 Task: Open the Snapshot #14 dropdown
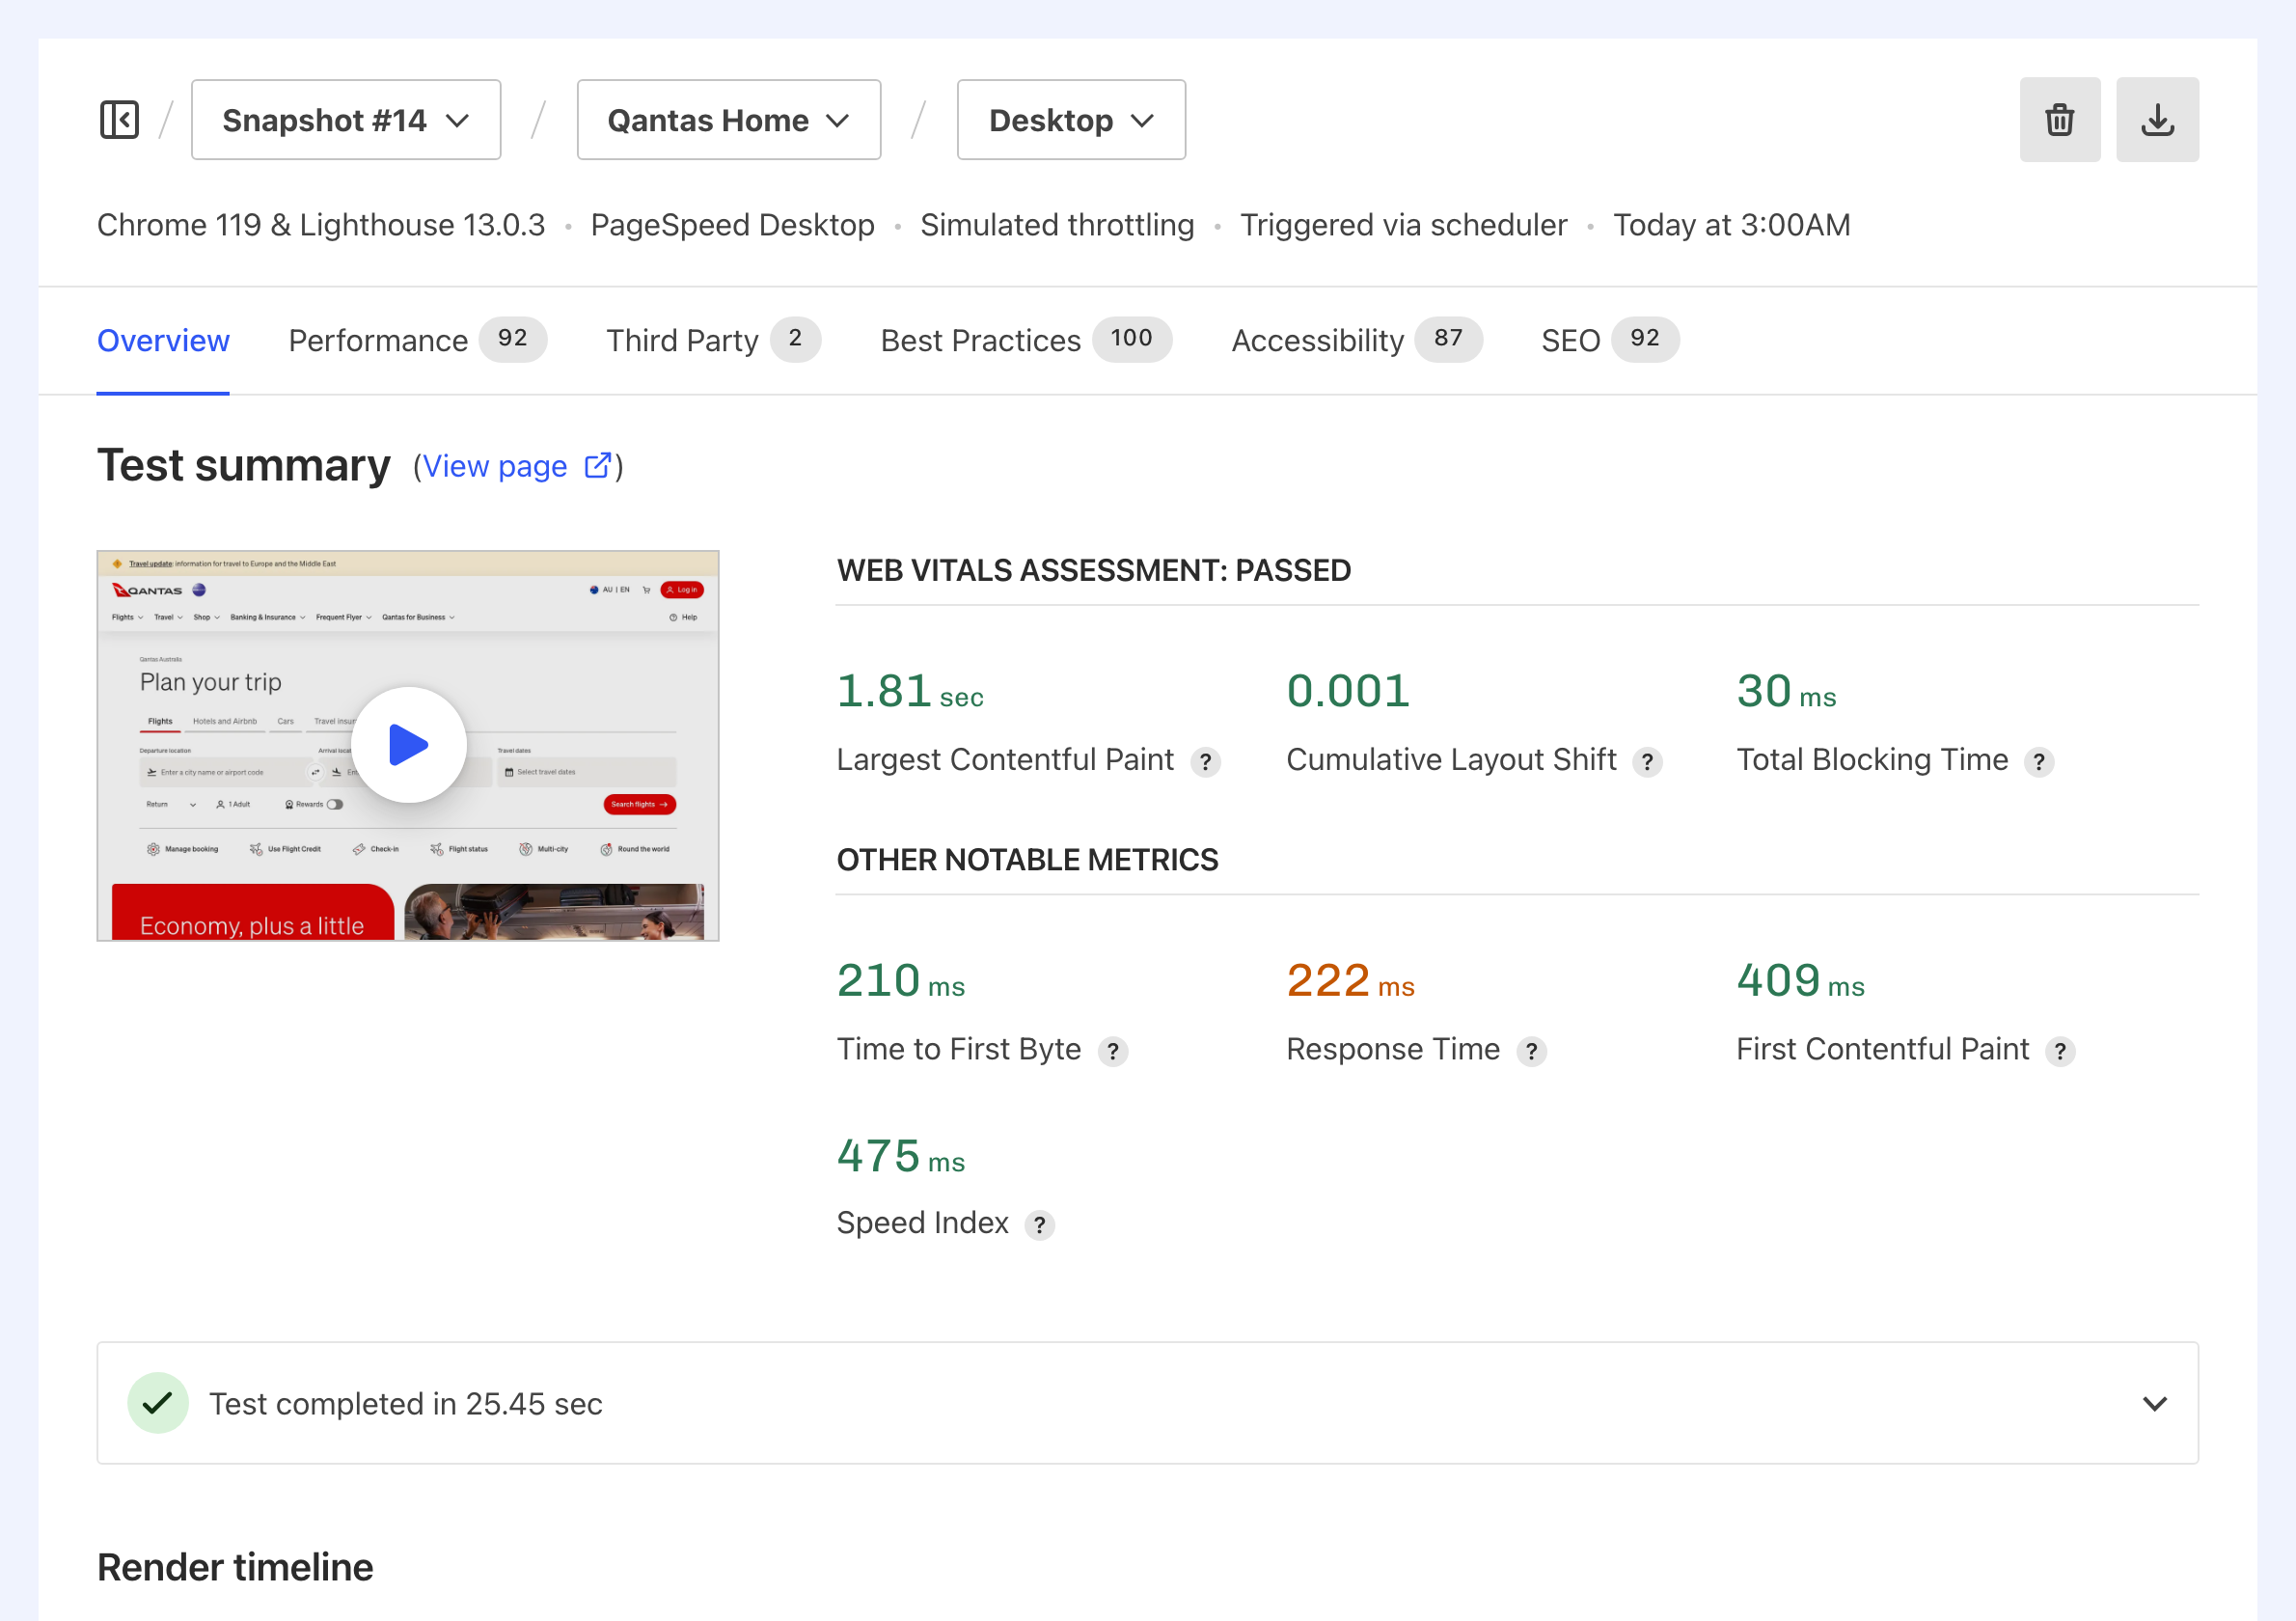(x=345, y=119)
